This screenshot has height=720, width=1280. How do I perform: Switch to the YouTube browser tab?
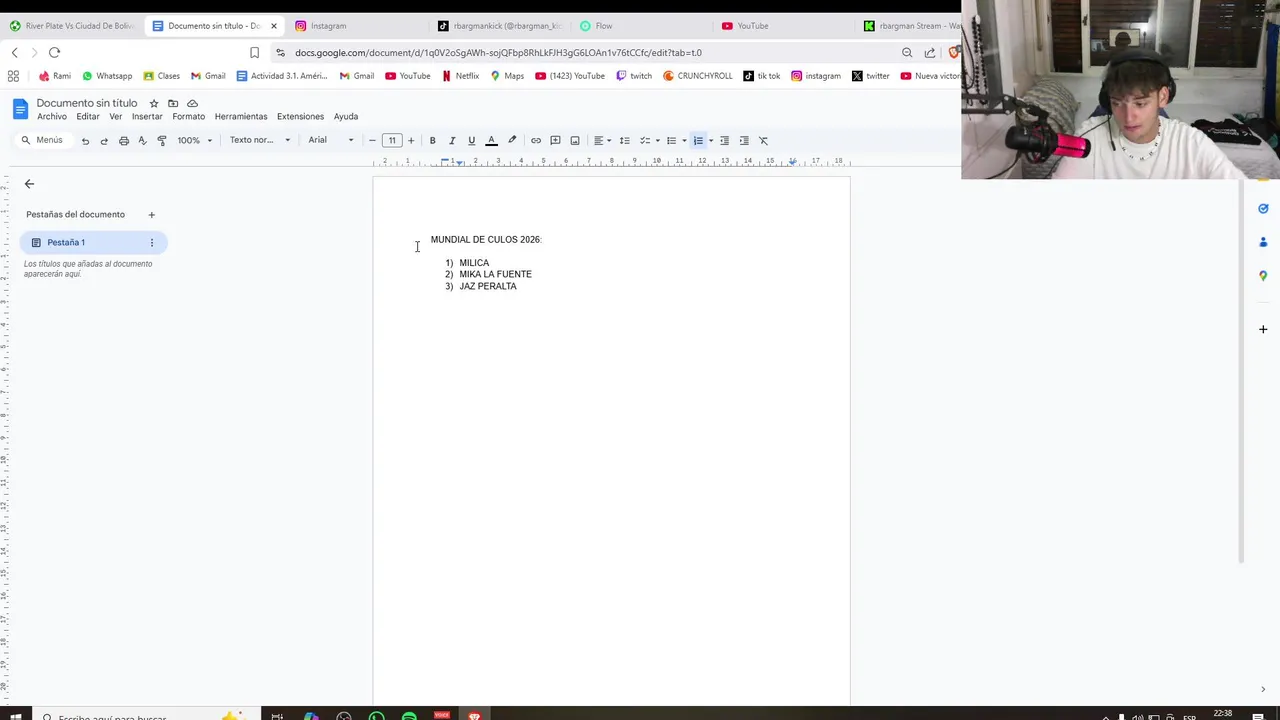click(785, 26)
